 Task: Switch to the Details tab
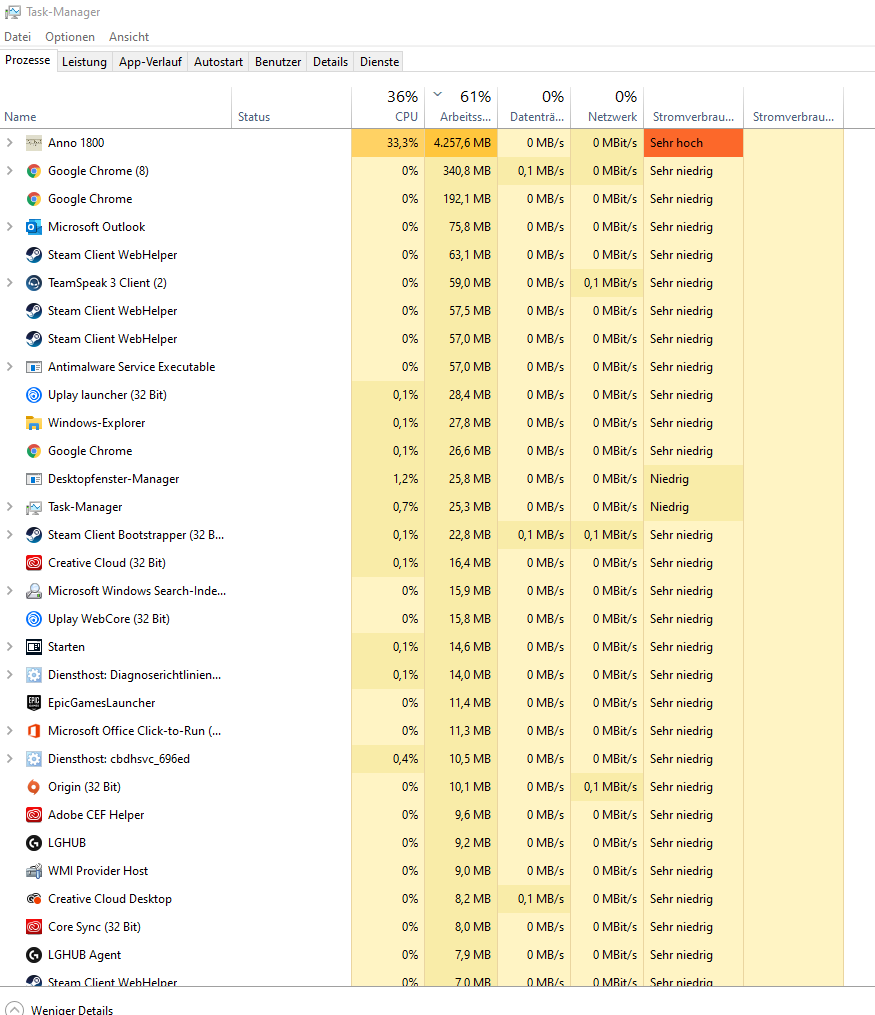(330, 62)
